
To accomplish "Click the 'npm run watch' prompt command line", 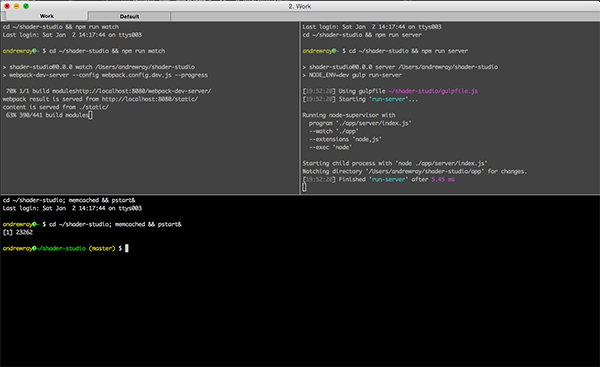I will (84, 51).
